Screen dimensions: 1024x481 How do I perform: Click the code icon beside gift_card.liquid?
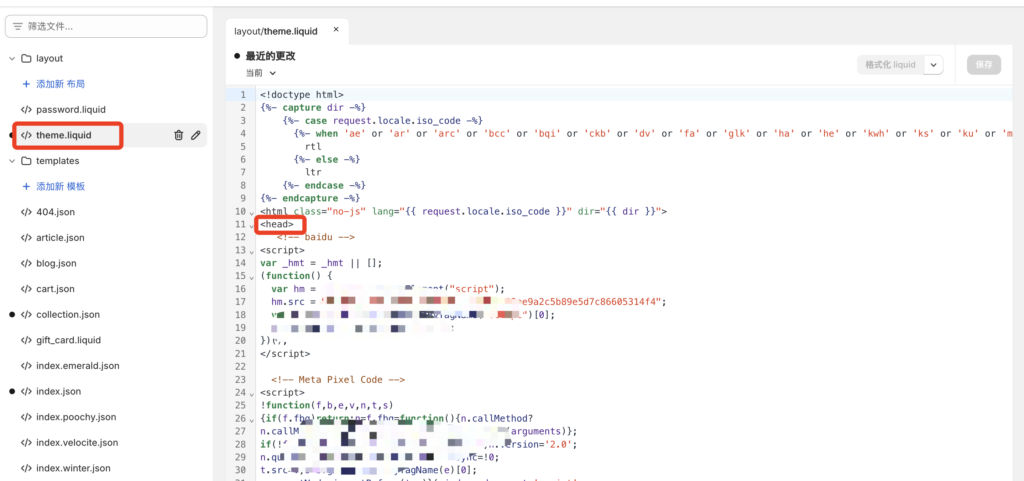[x=25, y=340]
